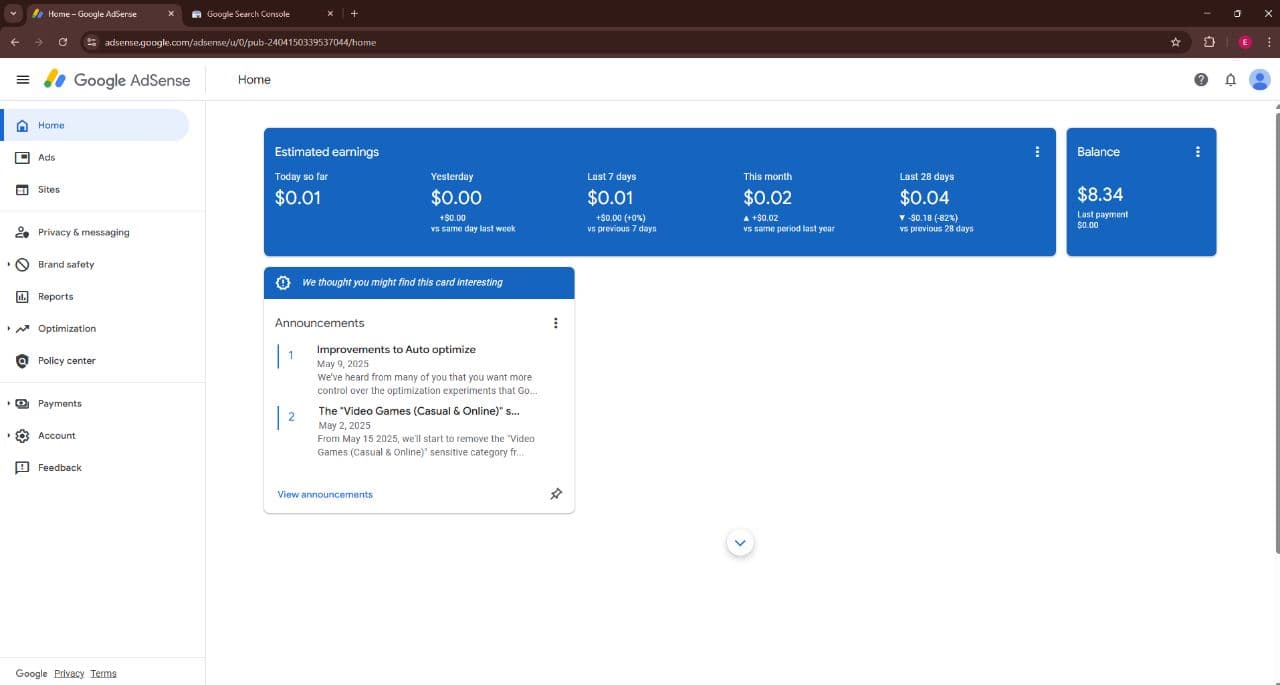Image resolution: width=1280 pixels, height=685 pixels.
Task: Expand the Payments submenu arrow
Action: click(x=8, y=403)
